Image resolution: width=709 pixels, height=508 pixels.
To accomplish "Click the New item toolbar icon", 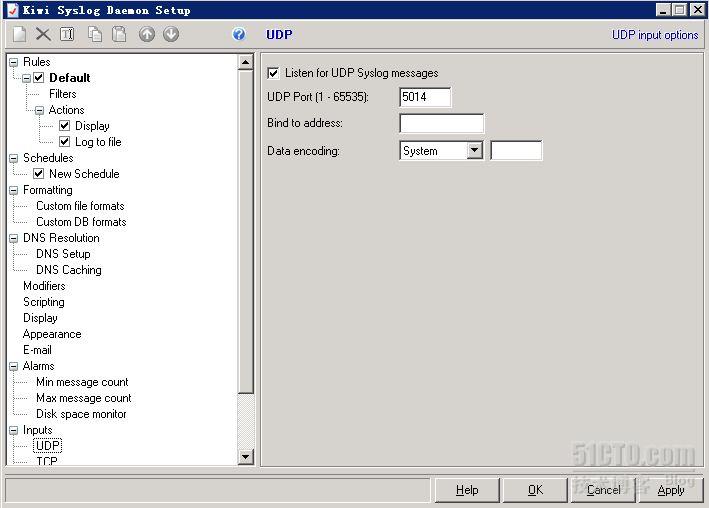I will tap(19, 34).
